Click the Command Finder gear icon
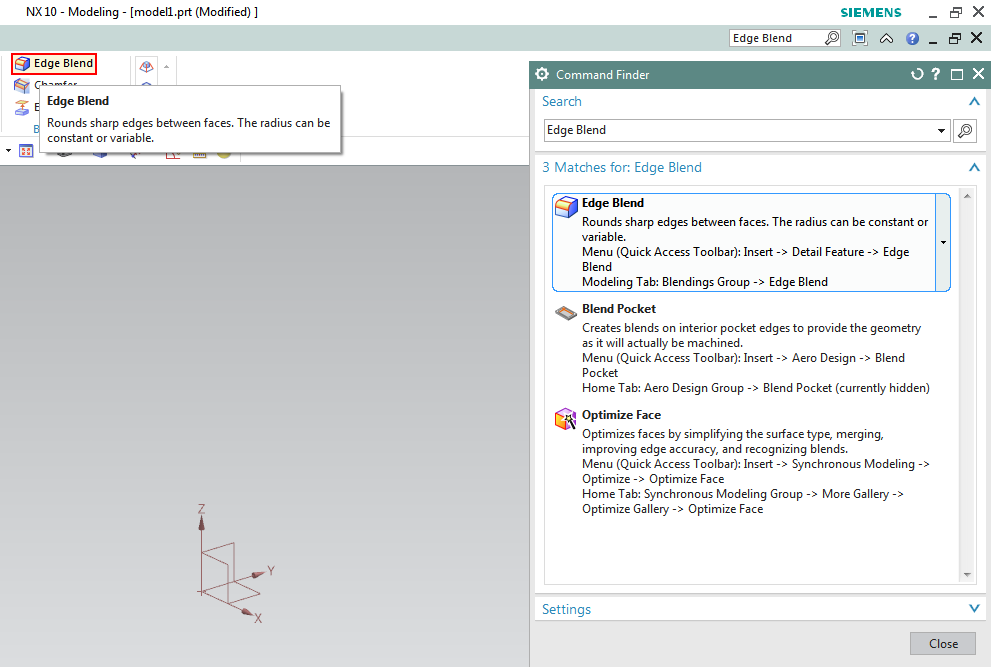The height and width of the screenshot is (667, 991). pos(542,74)
